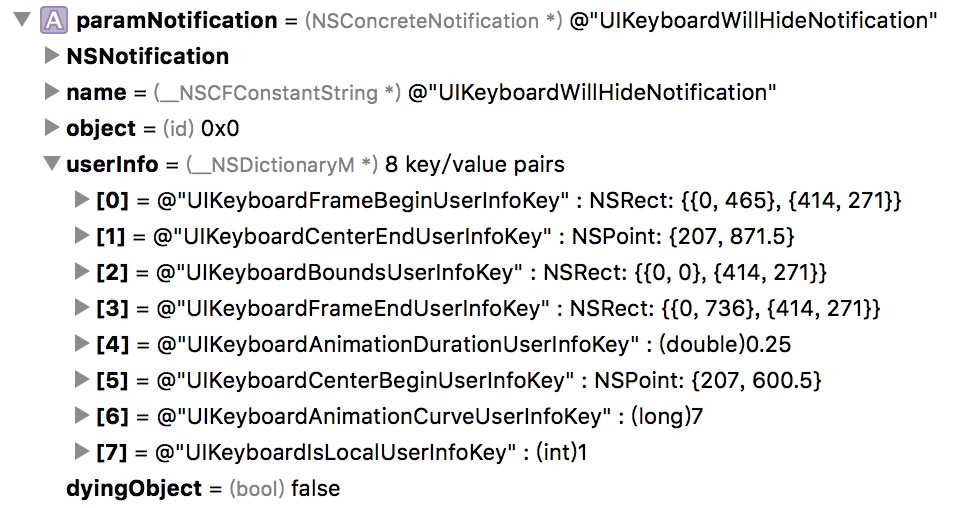Viewport: 980px width, 508px height.
Task: Expand userInfo entry [6] triangle
Action: (x=81, y=416)
